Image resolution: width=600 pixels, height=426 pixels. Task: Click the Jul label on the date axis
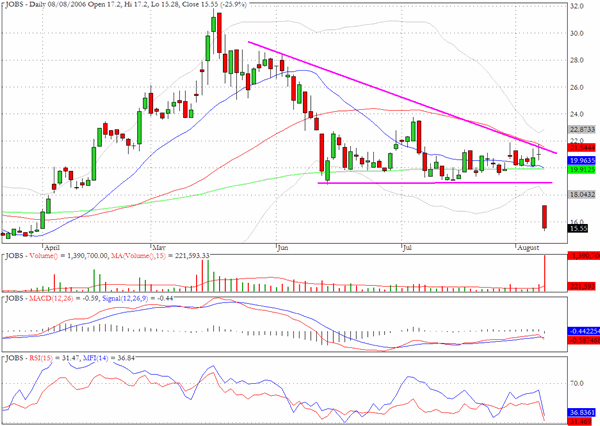pyautogui.click(x=408, y=248)
